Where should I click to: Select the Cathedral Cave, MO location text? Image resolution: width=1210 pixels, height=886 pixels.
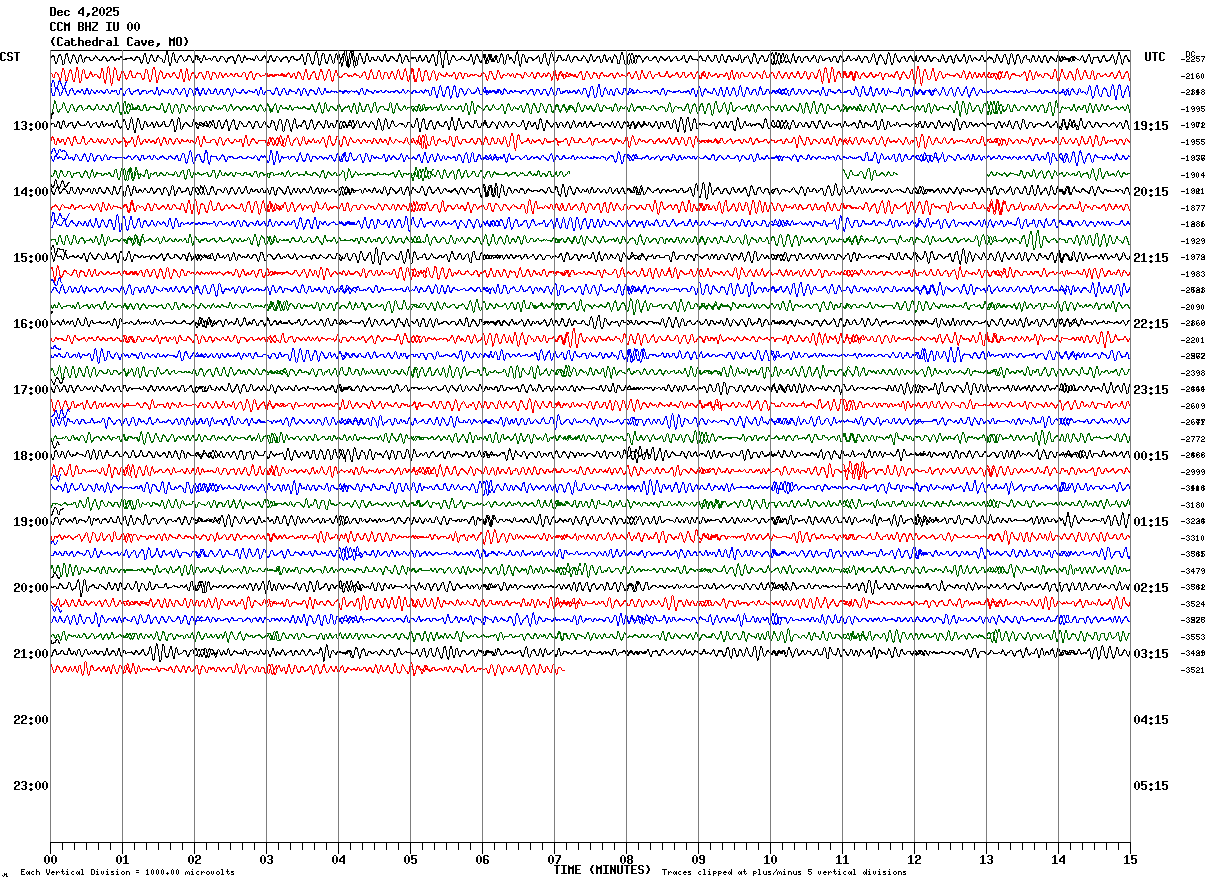(x=119, y=42)
